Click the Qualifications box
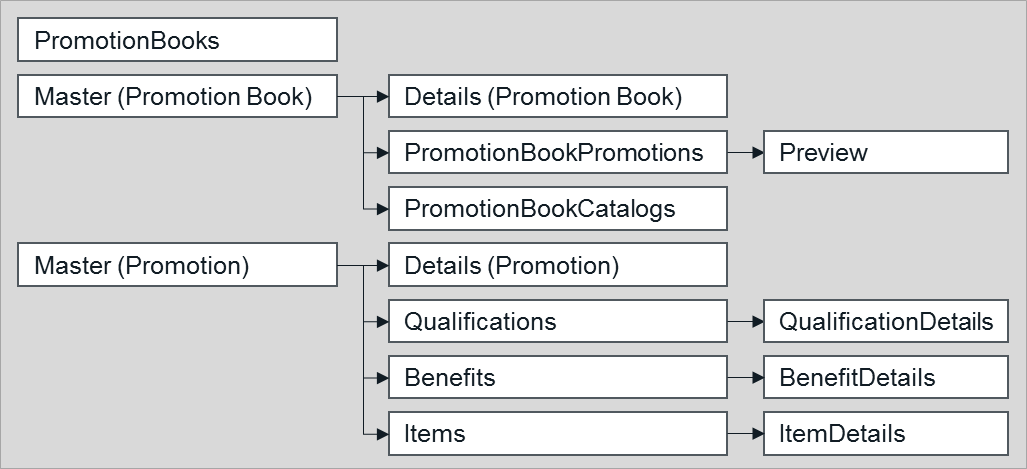The width and height of the screenshot is (1027, 469). 557,322
